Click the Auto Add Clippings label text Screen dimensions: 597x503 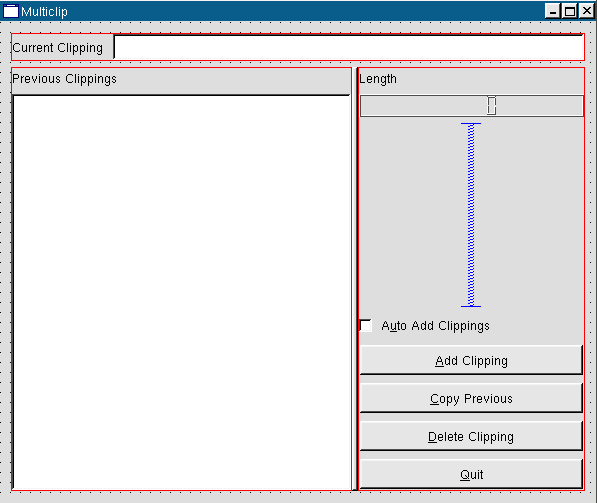[x=435, y=326]
